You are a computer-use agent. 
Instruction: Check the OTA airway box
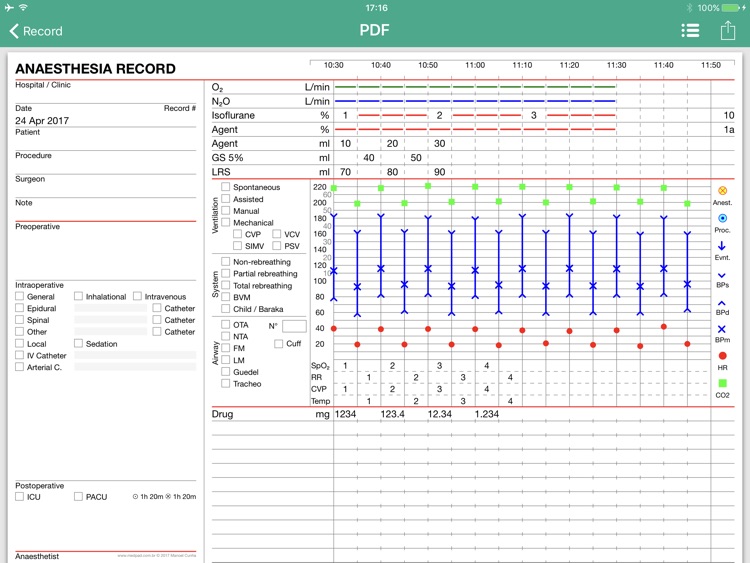pyautogui.click(x=225, y=324)
